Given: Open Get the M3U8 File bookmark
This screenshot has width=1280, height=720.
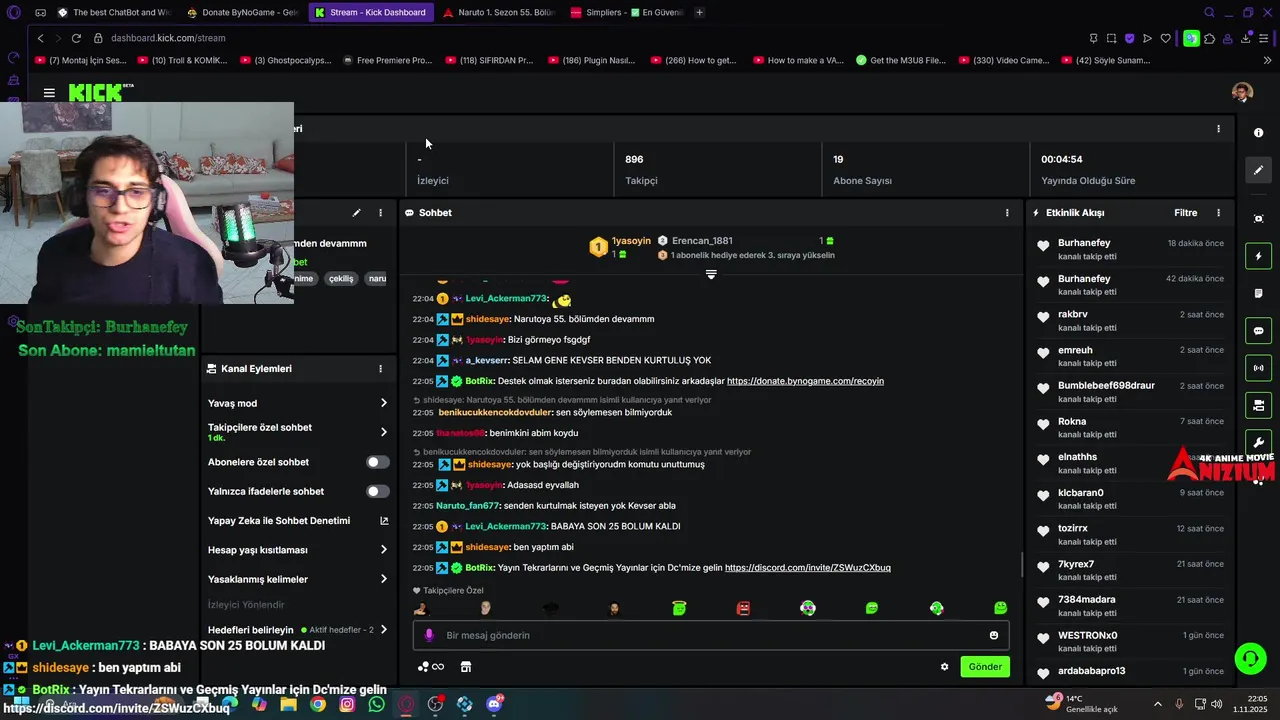Looking at the screenshot, I should point(901,60).
